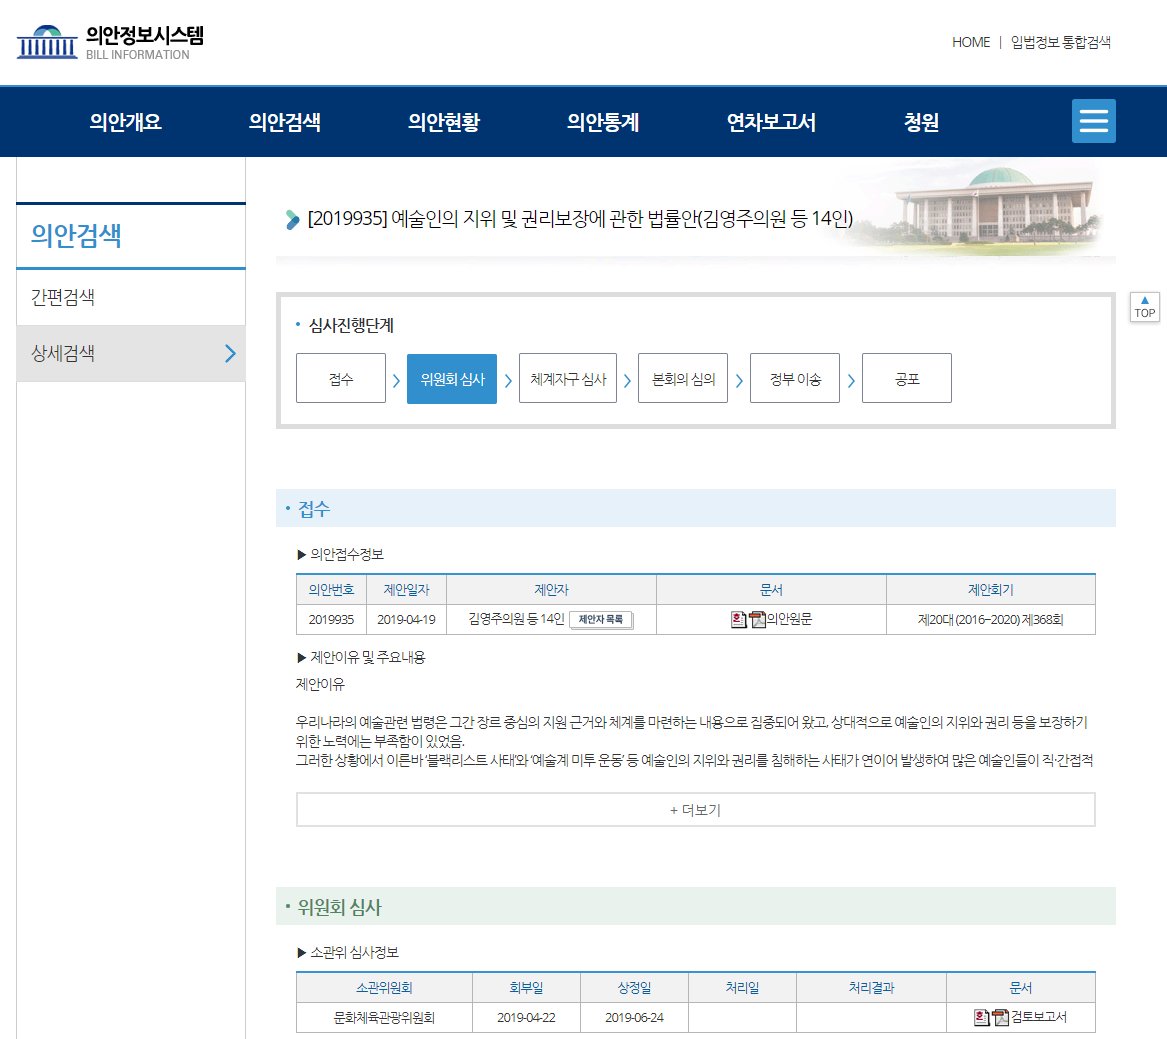
Task: Expand the proposal reason with + 더보기
Action: [696, 810]
